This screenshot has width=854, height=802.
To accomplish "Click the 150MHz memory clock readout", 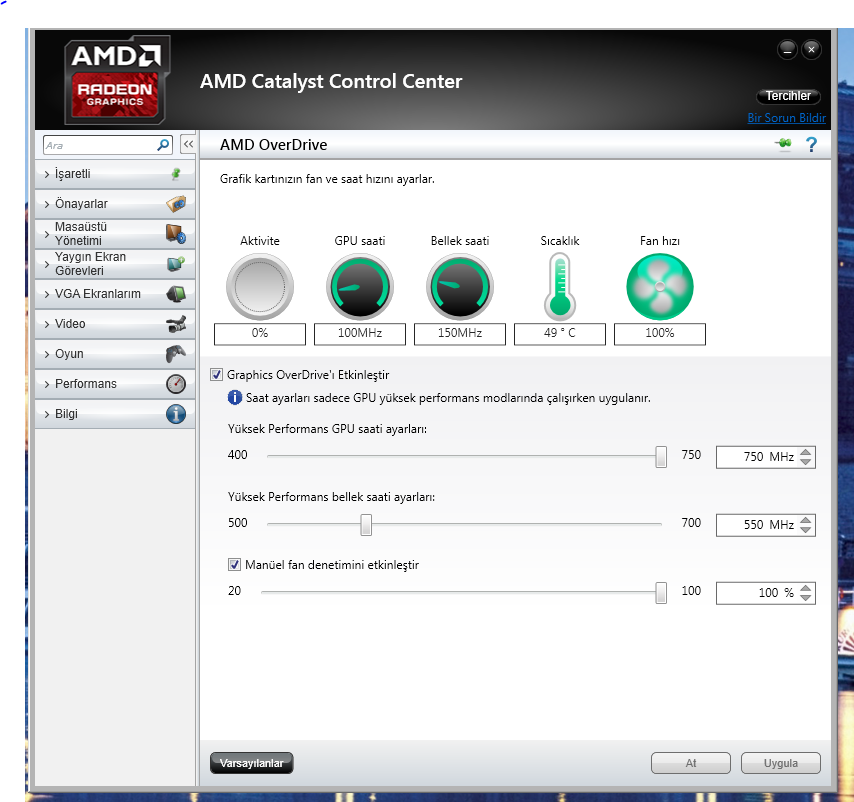I will click(460, 334).
